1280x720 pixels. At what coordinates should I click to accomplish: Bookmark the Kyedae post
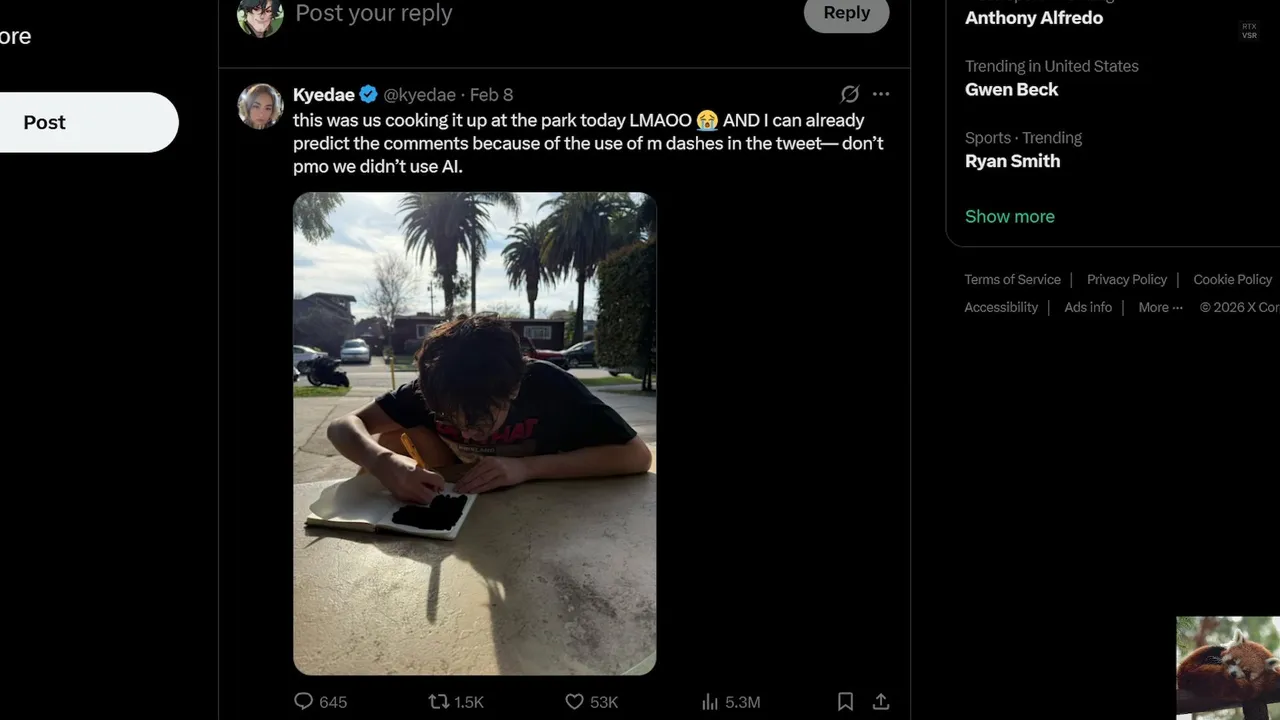(845, 701)
